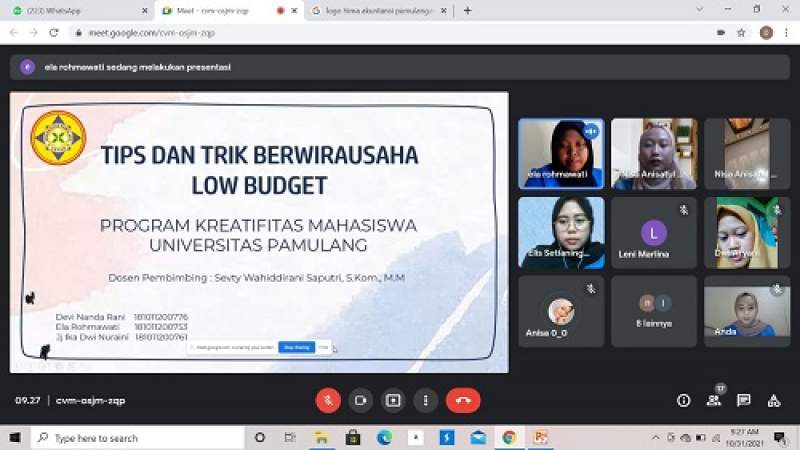
Task: Open Task View on the taskbar
Action: tap(290, 438)
